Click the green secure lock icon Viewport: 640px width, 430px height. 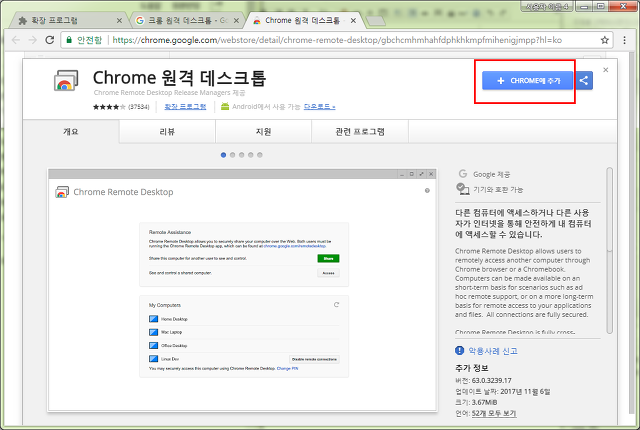coord(69,40)
